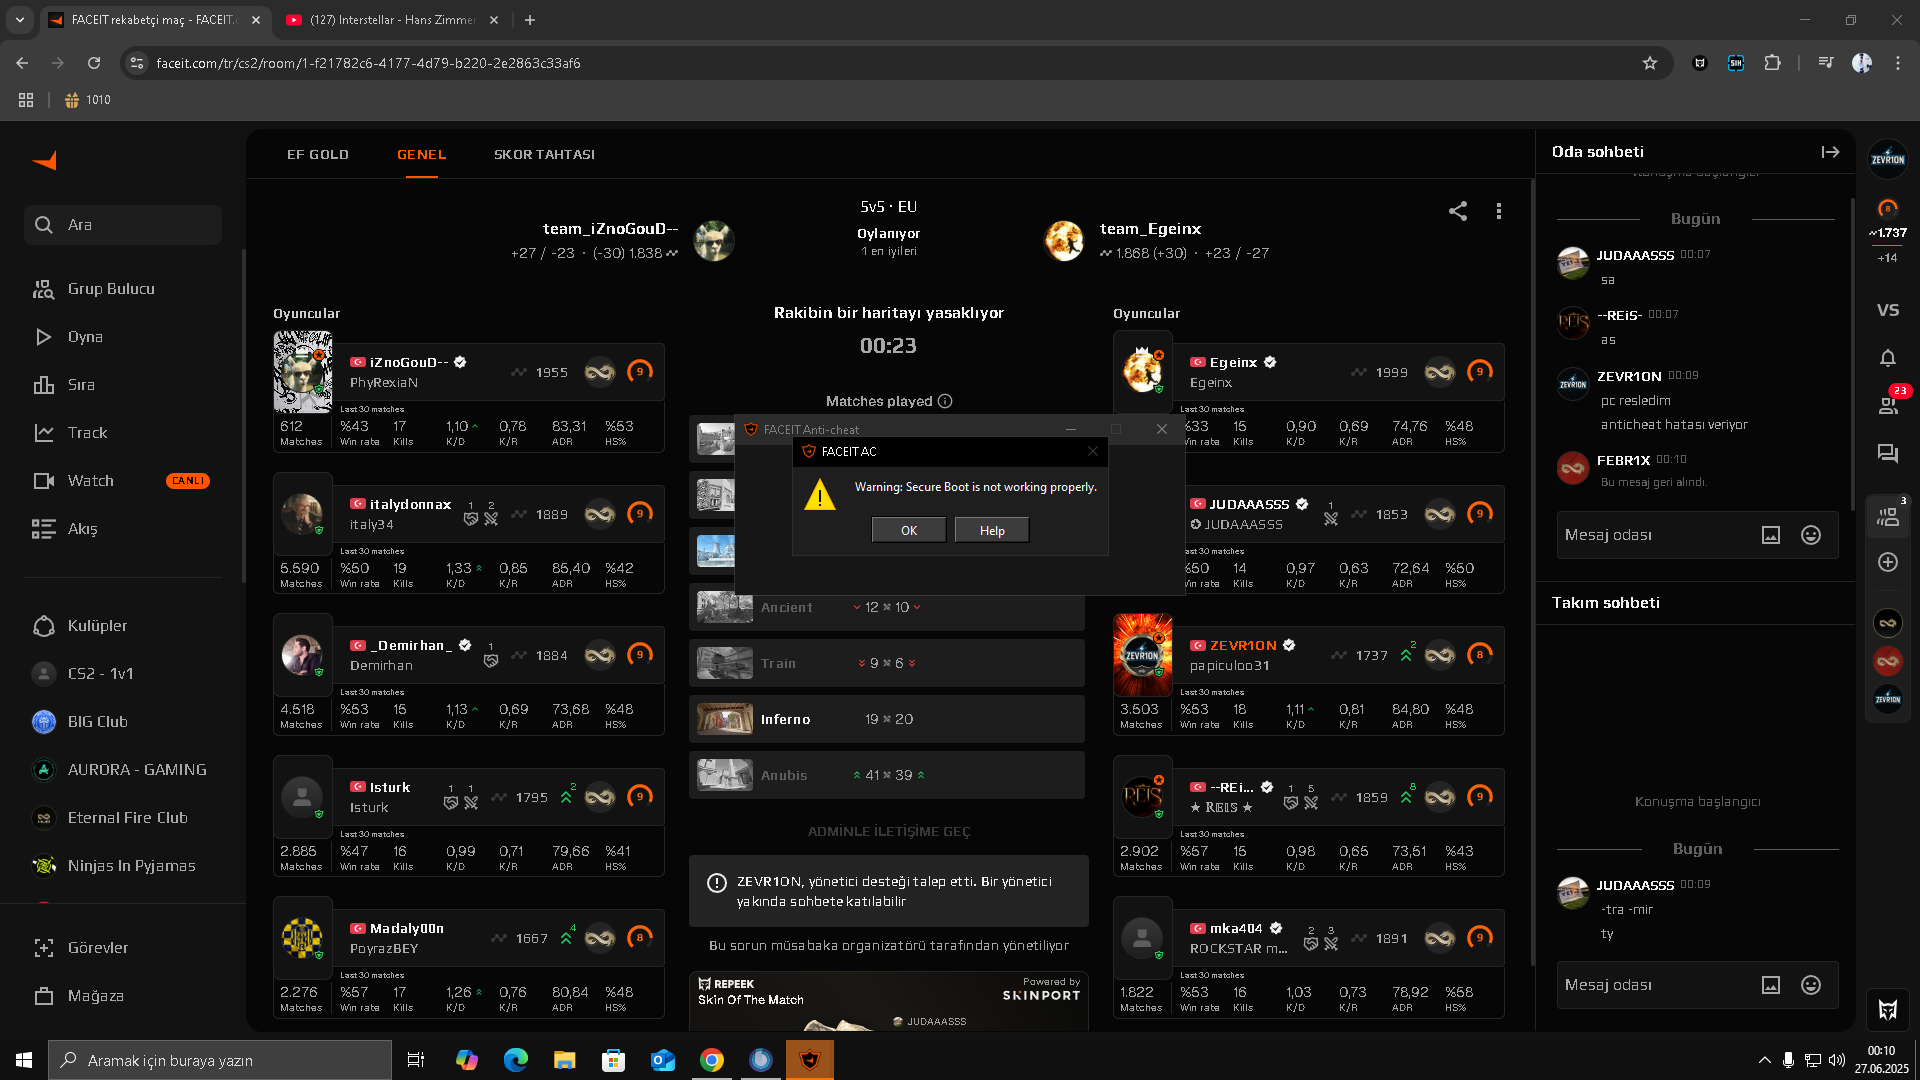Screen dimensions: 1920x1080
Task: Show hidden system tray icons
Action: pyautogui.click(x=1764, y=1060)
